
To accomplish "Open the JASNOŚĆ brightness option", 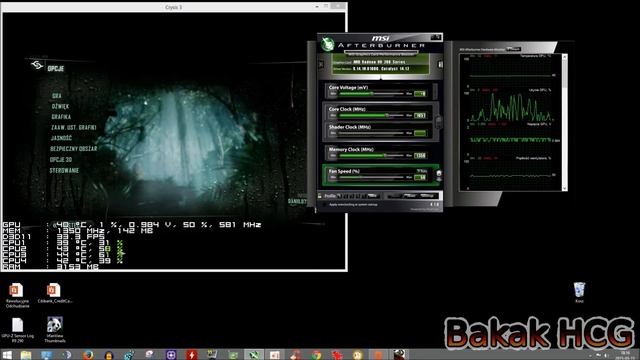I will coord(61,138).
